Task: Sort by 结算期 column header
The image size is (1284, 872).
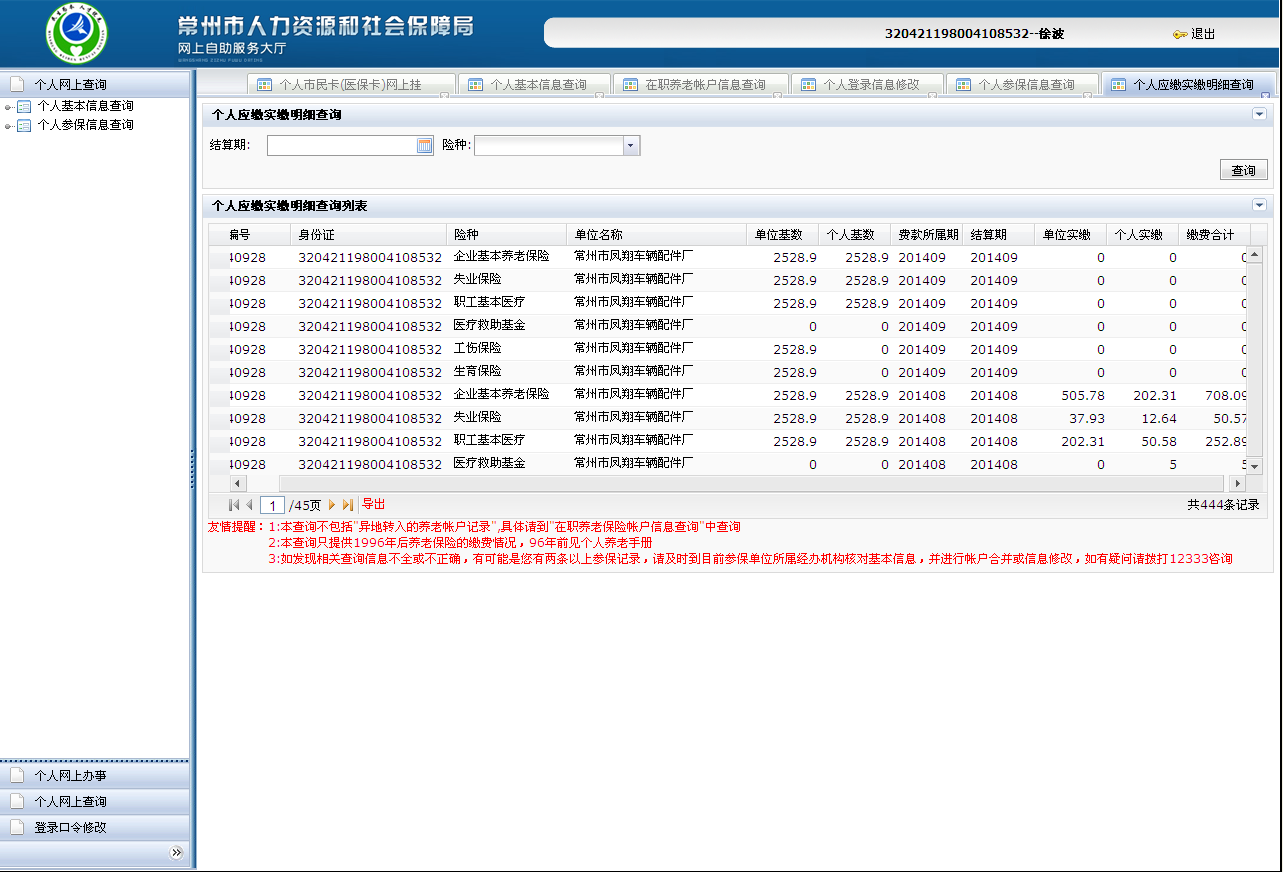Action: pyautogui.click(x=999, y=235)
